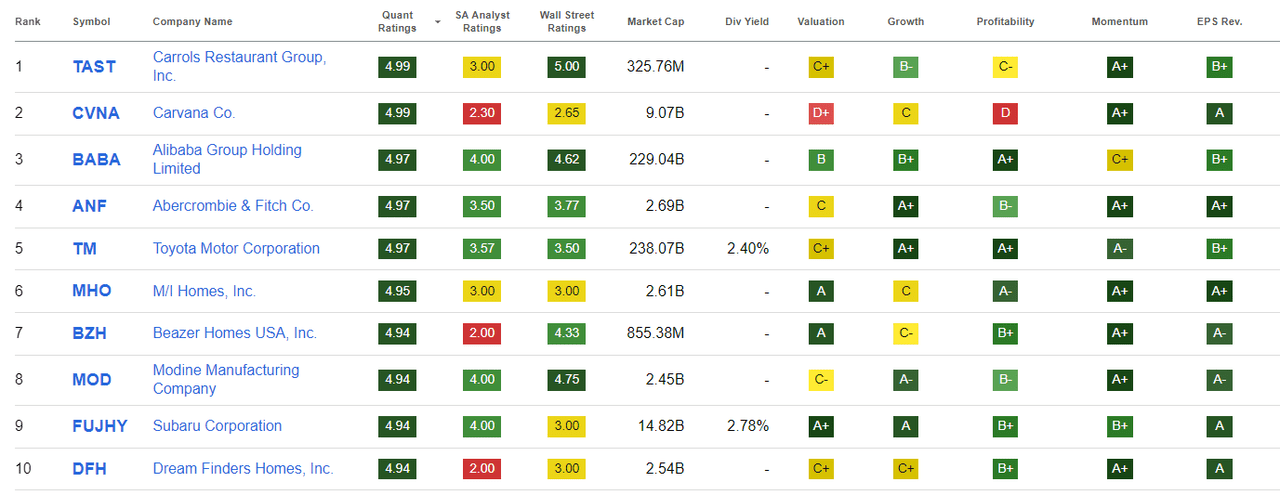Image resolution: width=1280 pixels, height=495 pixels.
Task: Open the MOD ticker symbol link
Action: coord(92,379)
